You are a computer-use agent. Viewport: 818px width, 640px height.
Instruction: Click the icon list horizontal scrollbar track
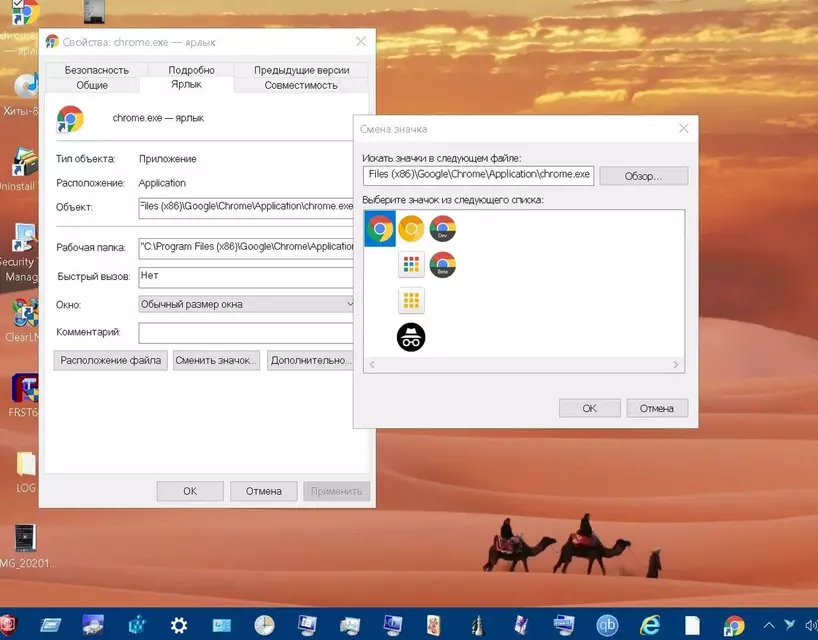(x=524, y=365)
